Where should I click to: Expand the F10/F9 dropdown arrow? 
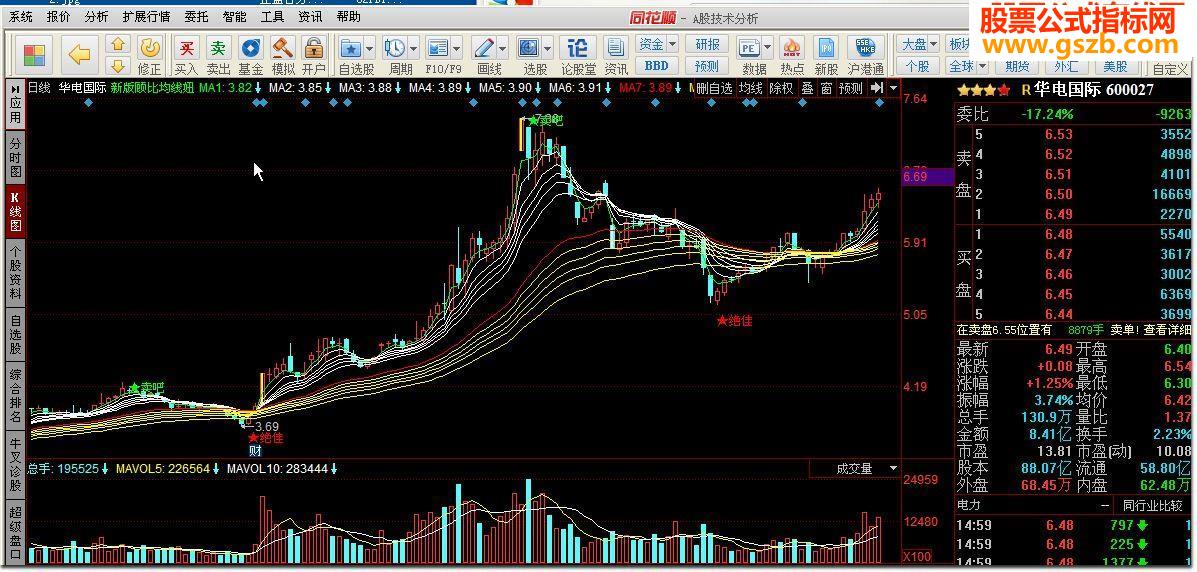[x=456, y=49]
